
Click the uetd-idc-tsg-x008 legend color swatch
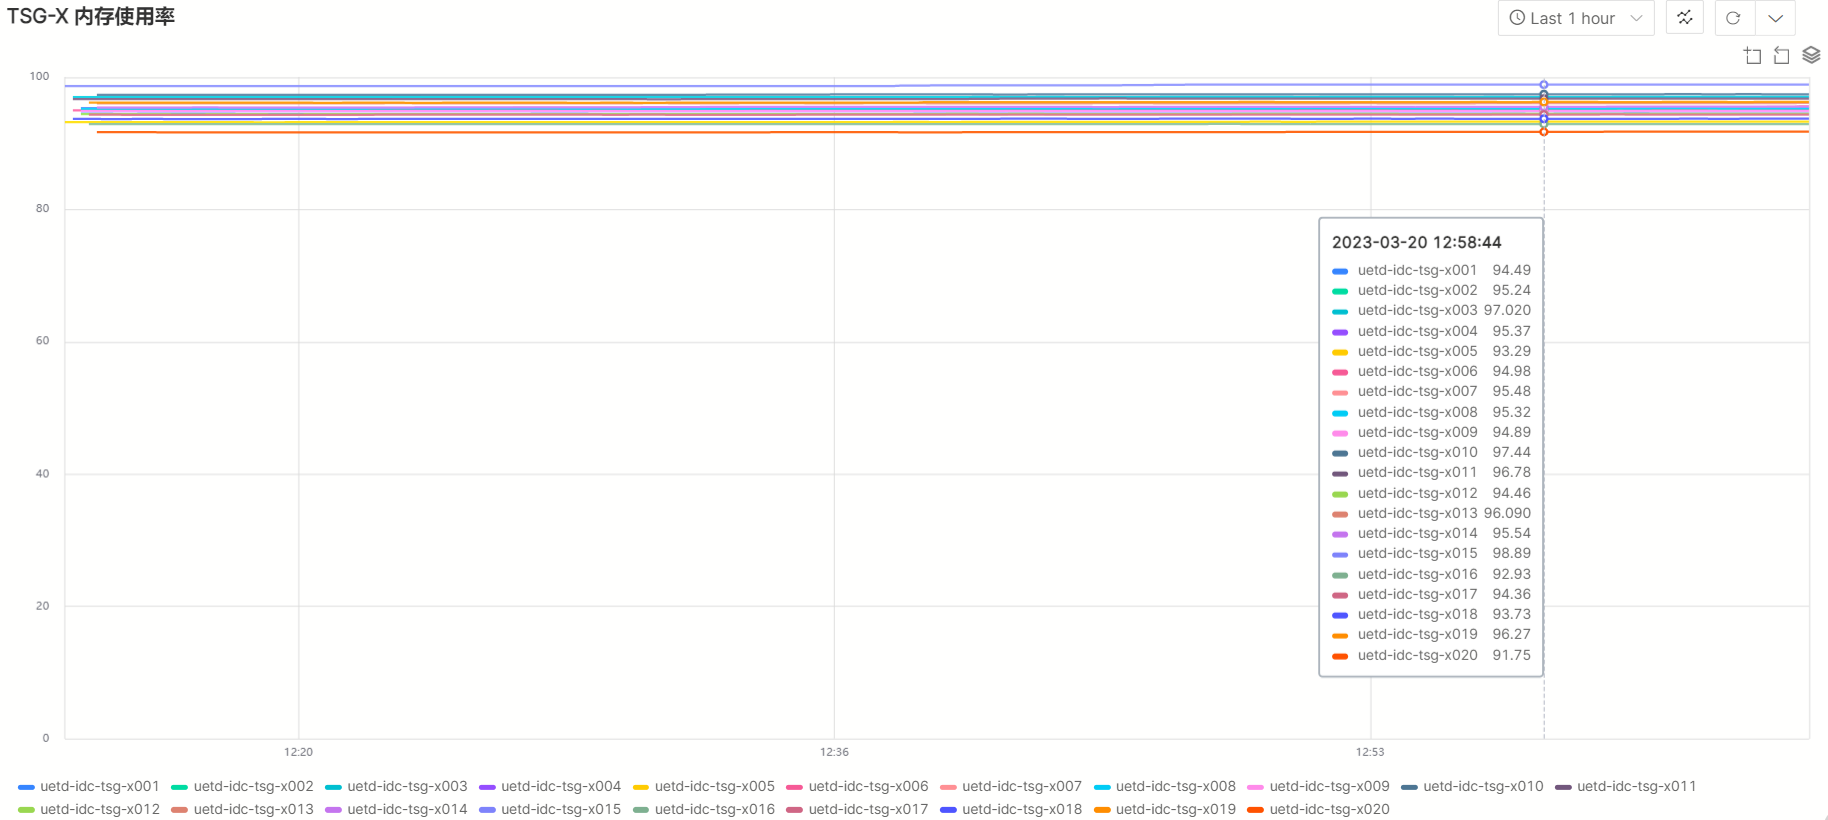(x=1102, y=787)
